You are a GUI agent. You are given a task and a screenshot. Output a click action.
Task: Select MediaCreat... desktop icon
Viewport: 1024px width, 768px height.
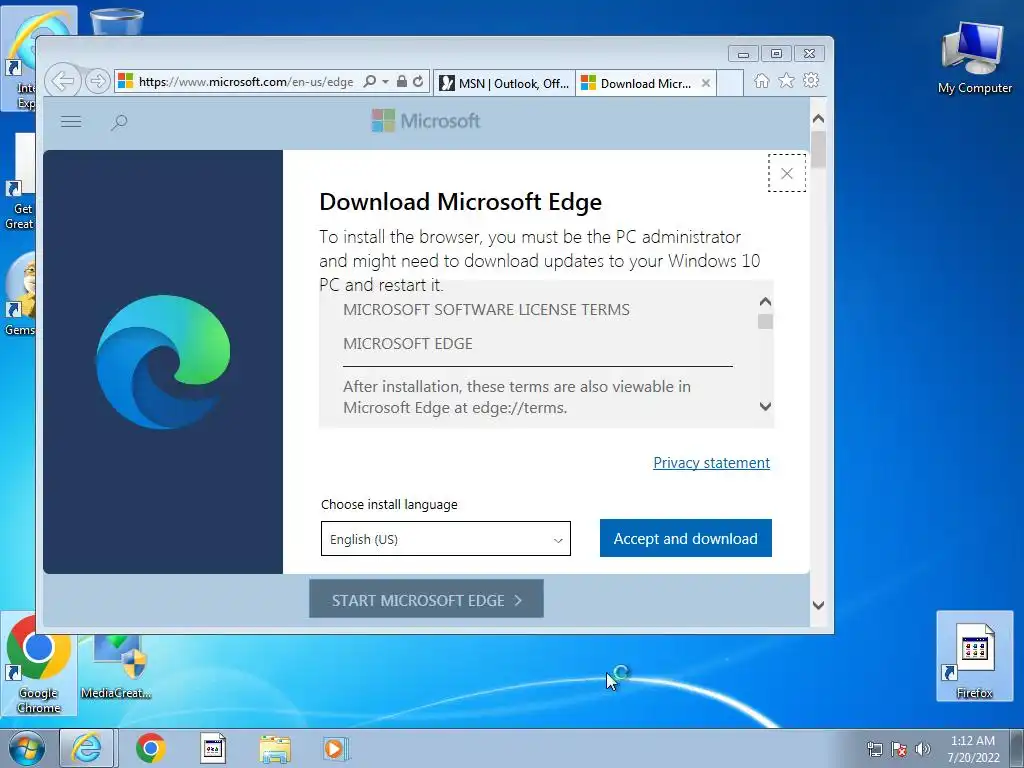point(116,664)
